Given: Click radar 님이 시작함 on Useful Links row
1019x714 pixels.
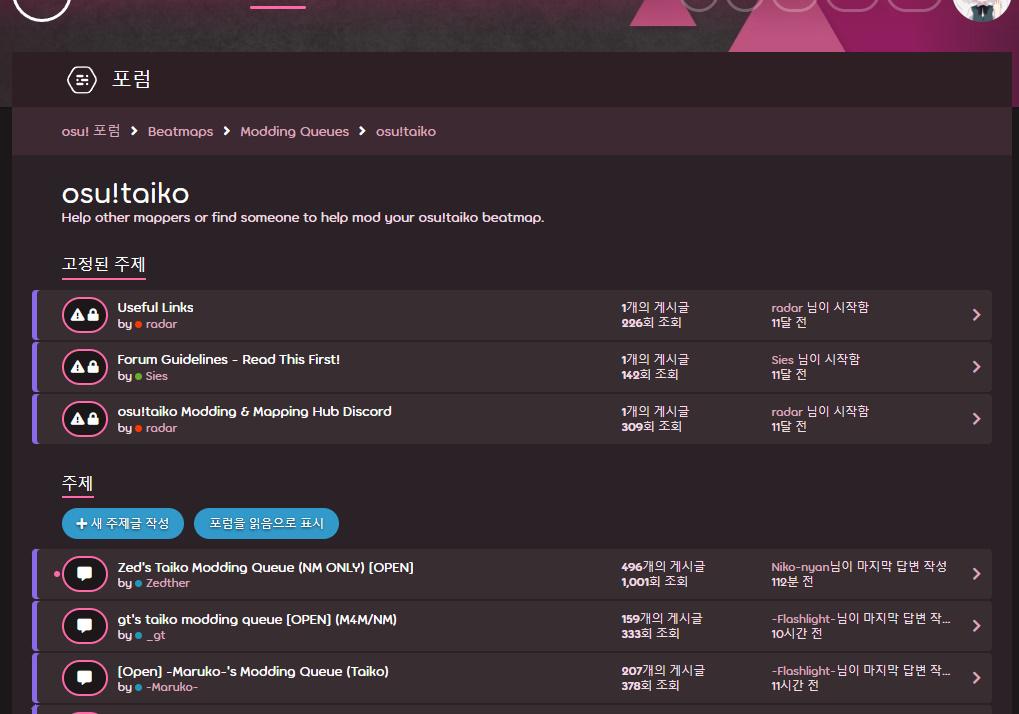Looking at the screenshot, I should [x=820, y=307].
